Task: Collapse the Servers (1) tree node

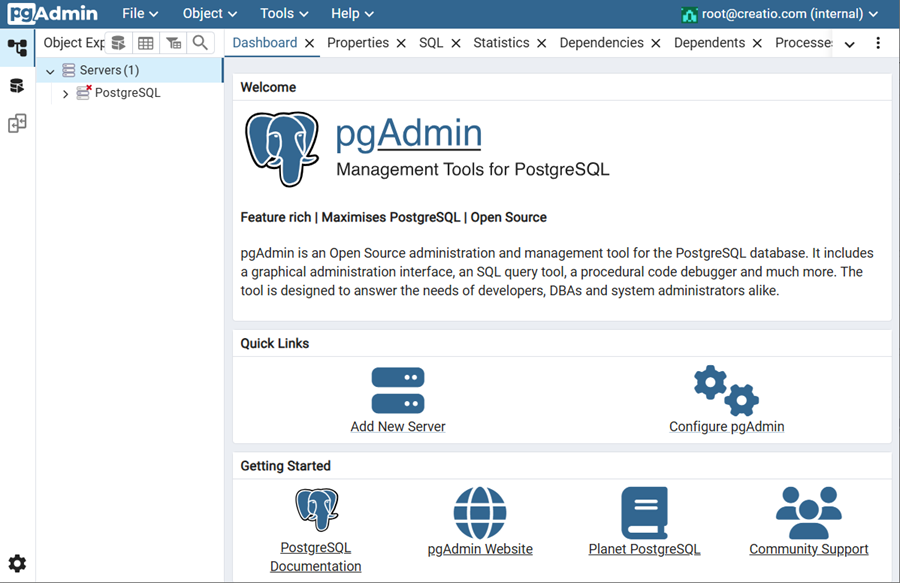Action: tap(50, 71)
